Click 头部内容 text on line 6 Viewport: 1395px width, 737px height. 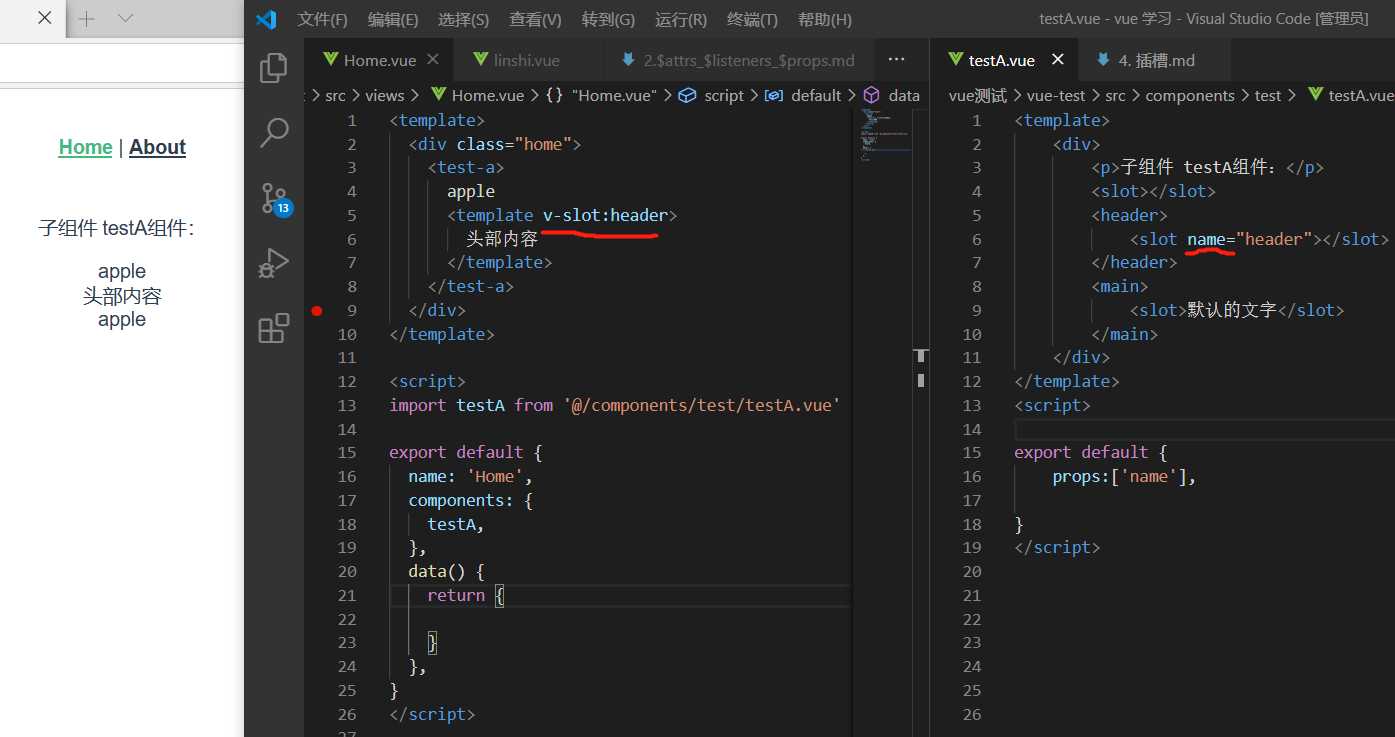(502, 239)
